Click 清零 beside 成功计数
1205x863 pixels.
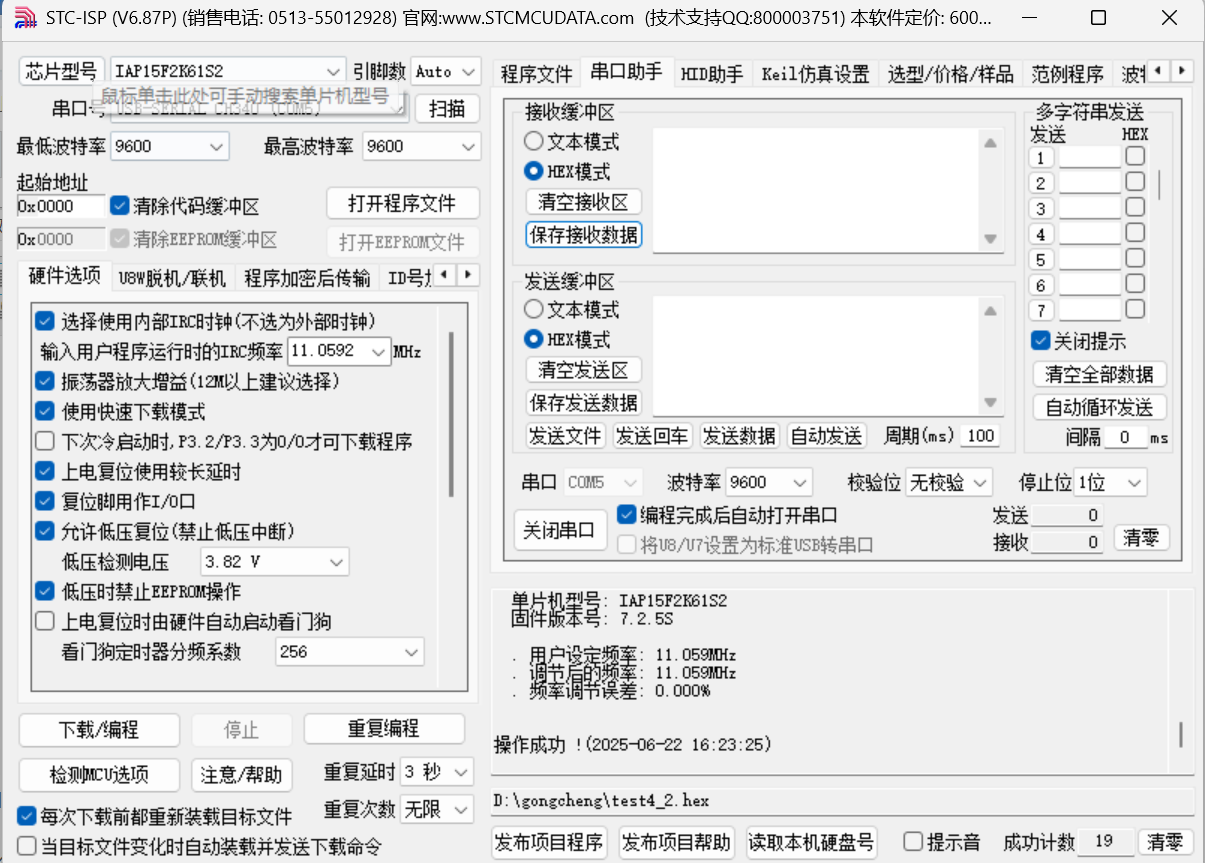tap(1164, 841)
